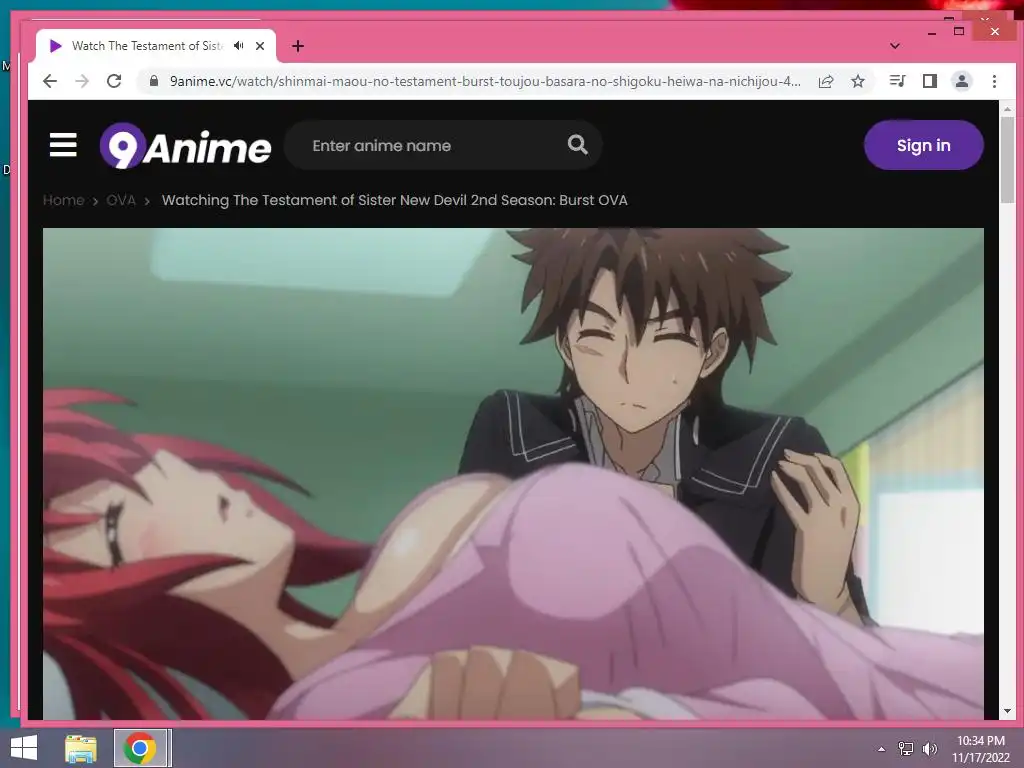This screenshot has width=1024, height=768.
Task: Click the page scrollbar up arrow
Action: pyautogui.click(x=1007, y=109)
